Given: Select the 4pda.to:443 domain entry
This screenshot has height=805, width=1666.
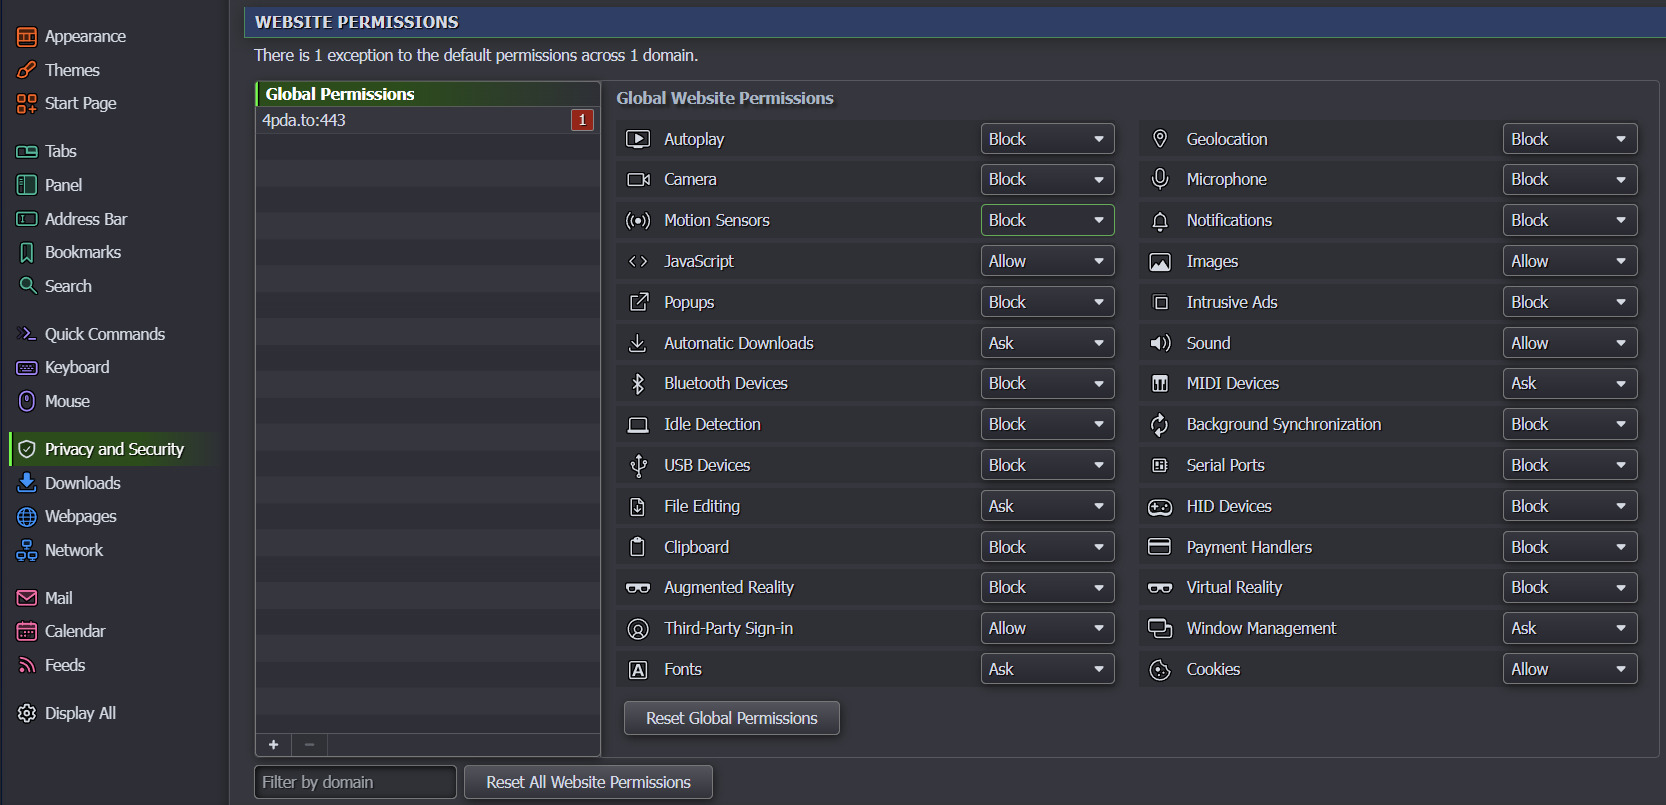Looking at the screenshot, I should (428, 120).
